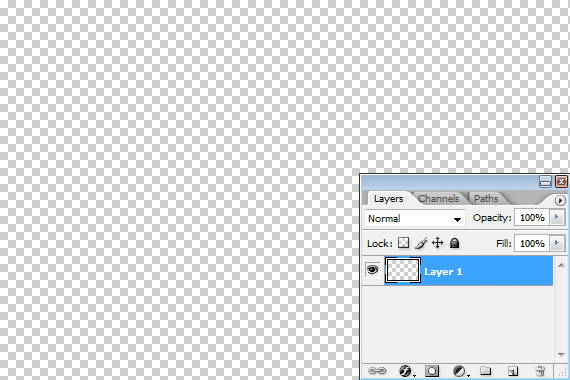Click the Fill value field
This screenshot has height=380, width=570.
532,243
